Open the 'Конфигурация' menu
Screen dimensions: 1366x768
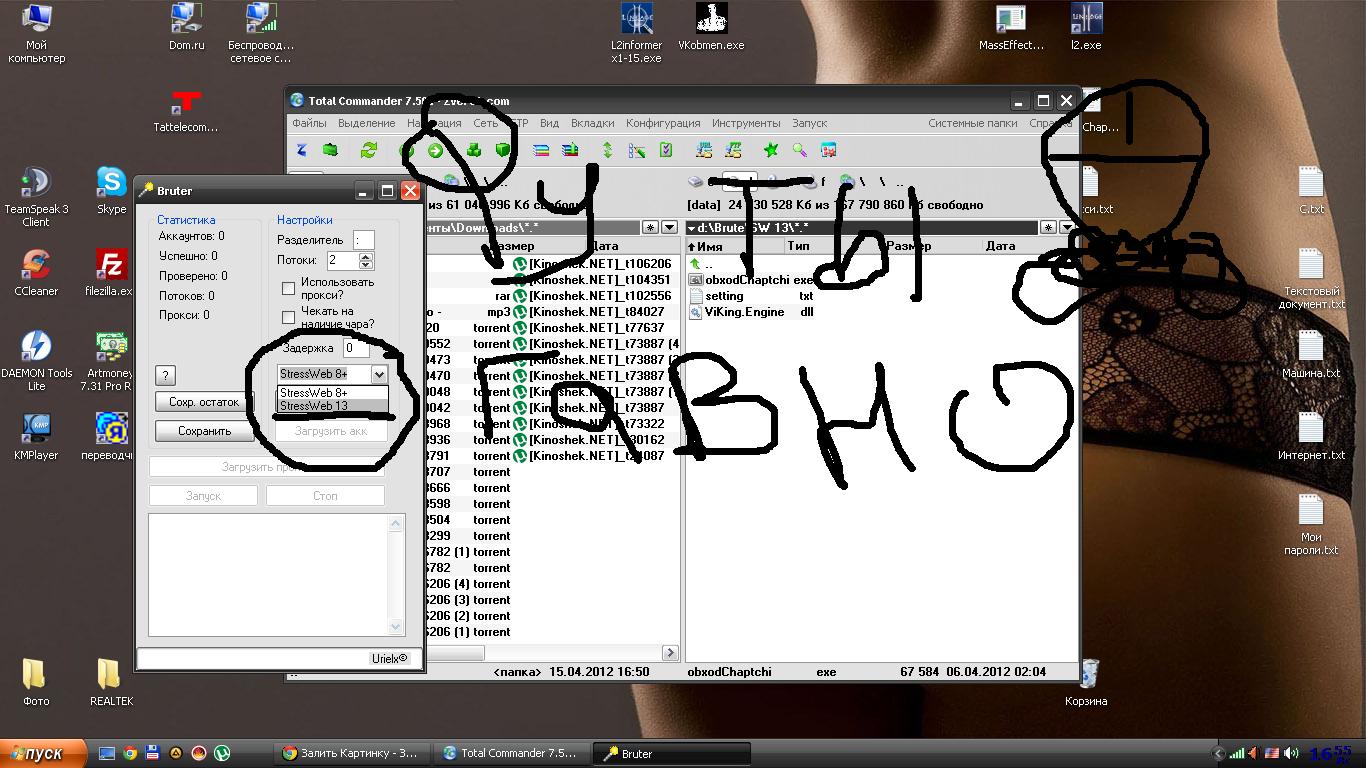(x=662, y=123)
